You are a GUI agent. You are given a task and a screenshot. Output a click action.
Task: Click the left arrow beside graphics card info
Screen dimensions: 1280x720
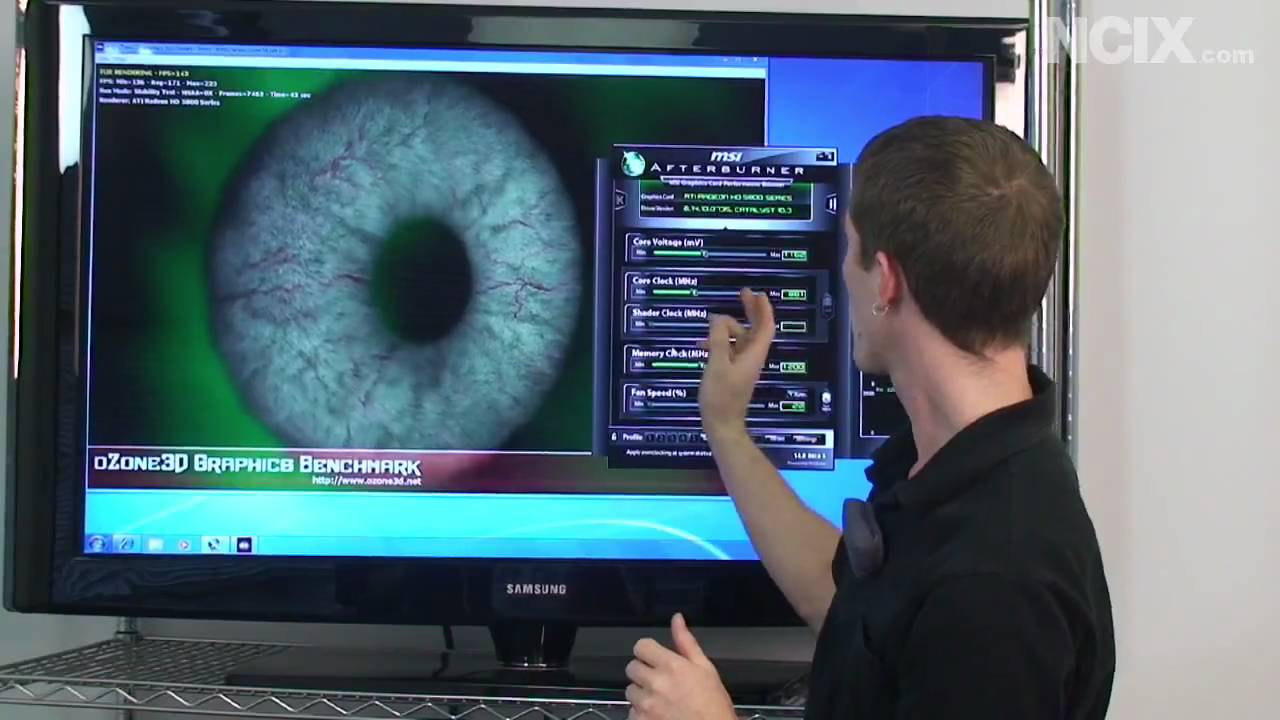620,200
